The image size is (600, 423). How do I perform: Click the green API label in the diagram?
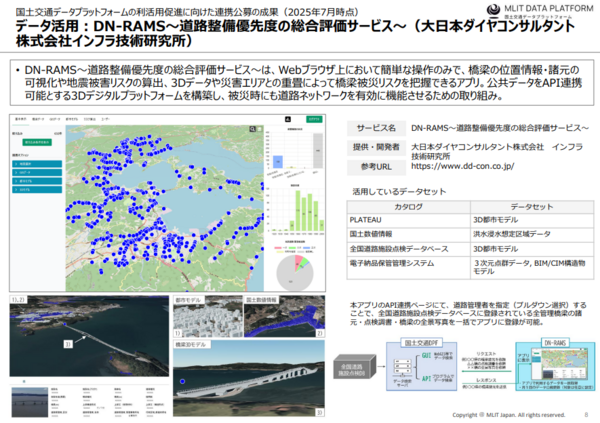tap(426, 378)
